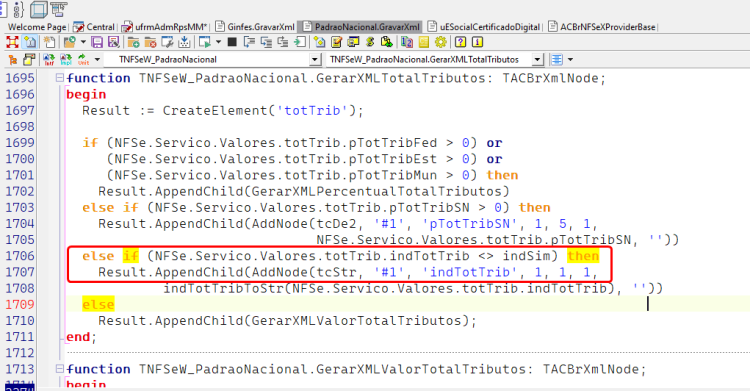Click the Save All floppy icon
The width and height of the screenshot is (750, 391).
click(113, 42)
